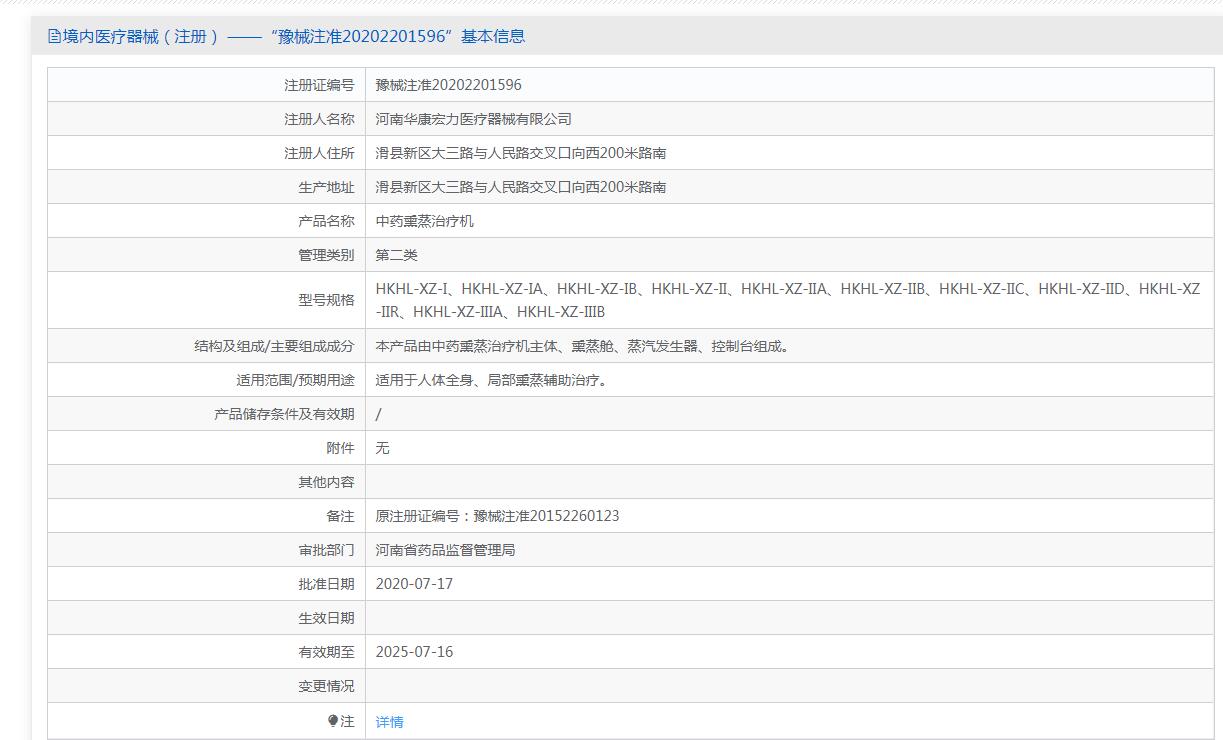Click the 适用范围 intended use text
This screenshot has width=1223, height=740.
pos(491,380)
